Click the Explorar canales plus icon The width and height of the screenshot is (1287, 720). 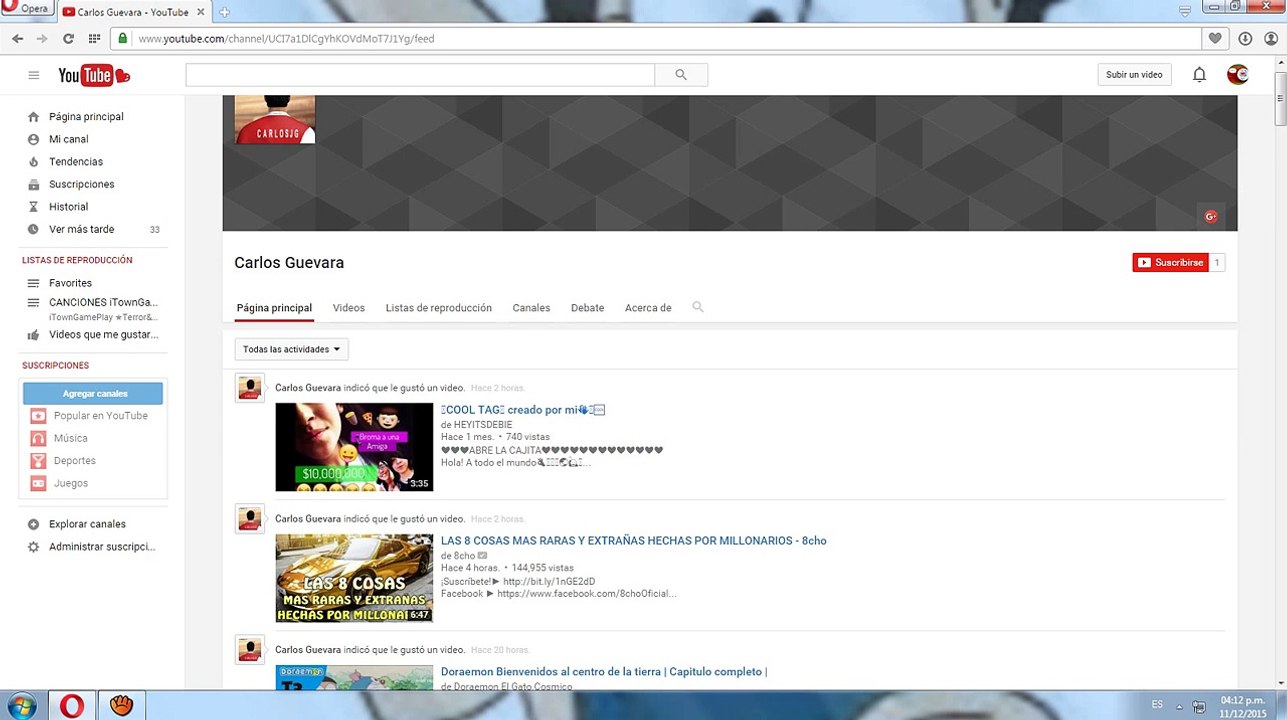pyautogui.click(x=33, y=524)
